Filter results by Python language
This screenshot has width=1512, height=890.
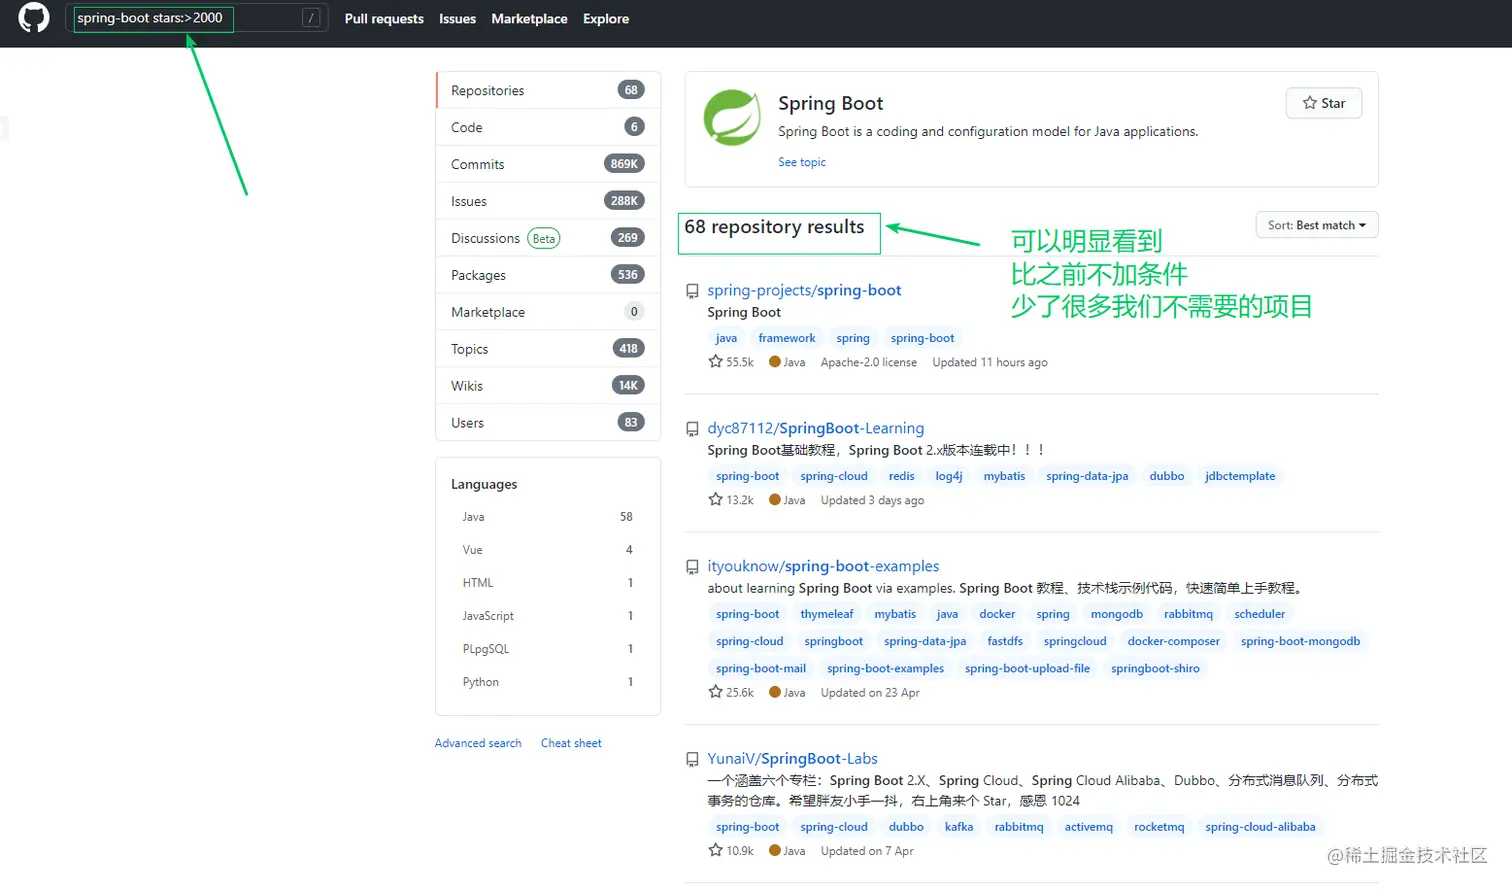click(x=547, y=682)
